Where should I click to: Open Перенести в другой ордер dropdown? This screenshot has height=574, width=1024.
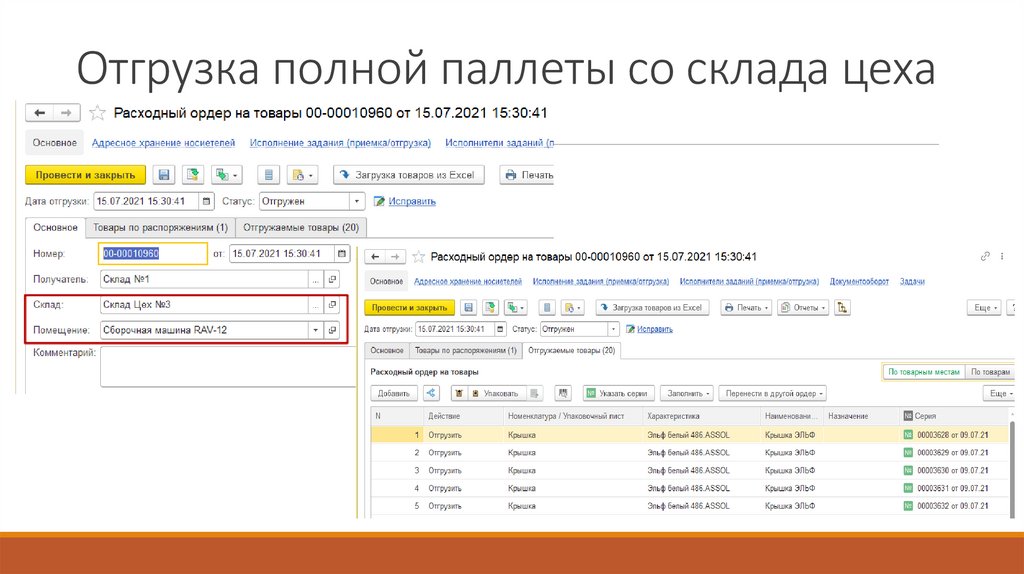pyautogui.click(x=773, y=393)
